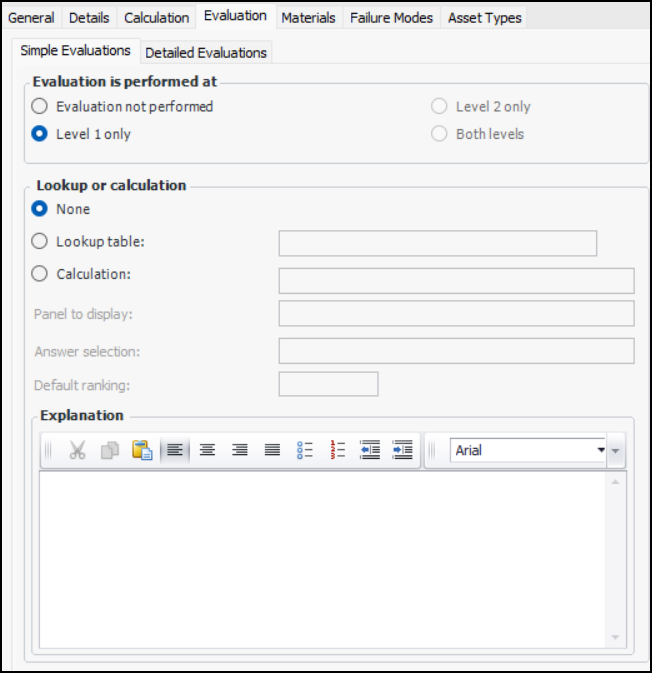This screenshot has height=673, width=652.
Task: Open the Calculation tab
Action: (157, 18)
